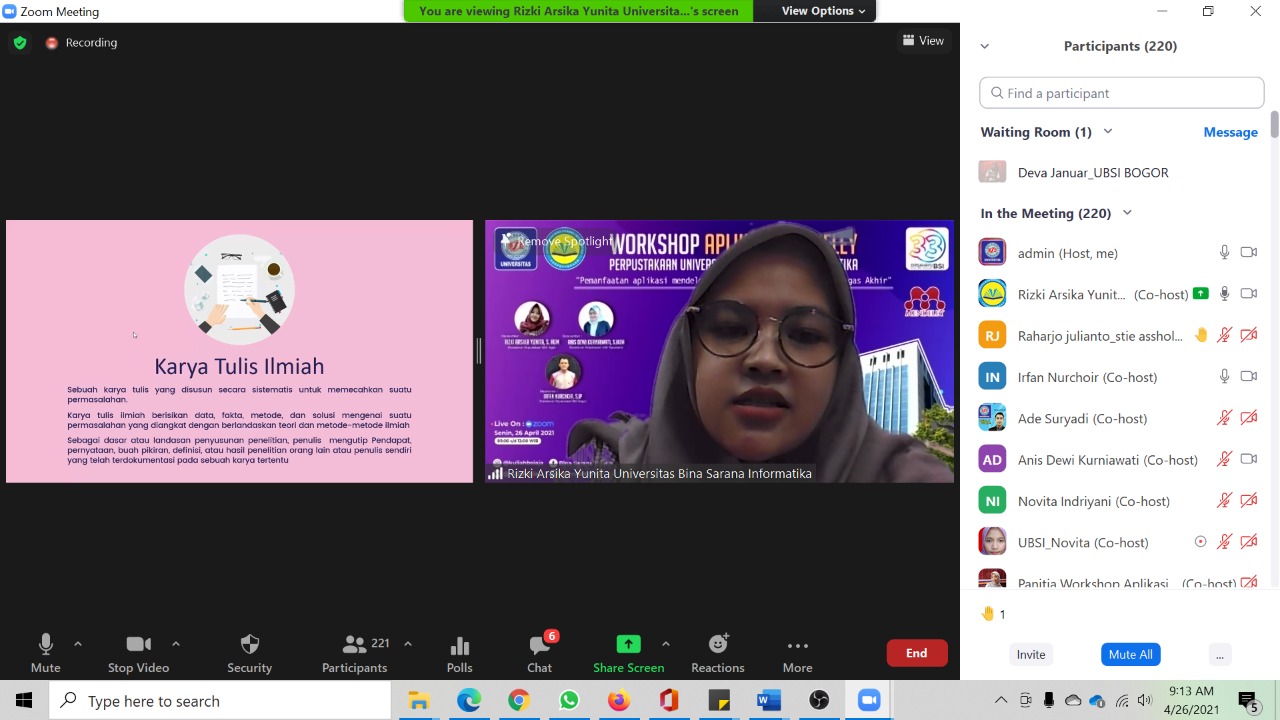Open participants panel ellipsis options button
The image size is (1280, 720).
[x=1219, y=654]
